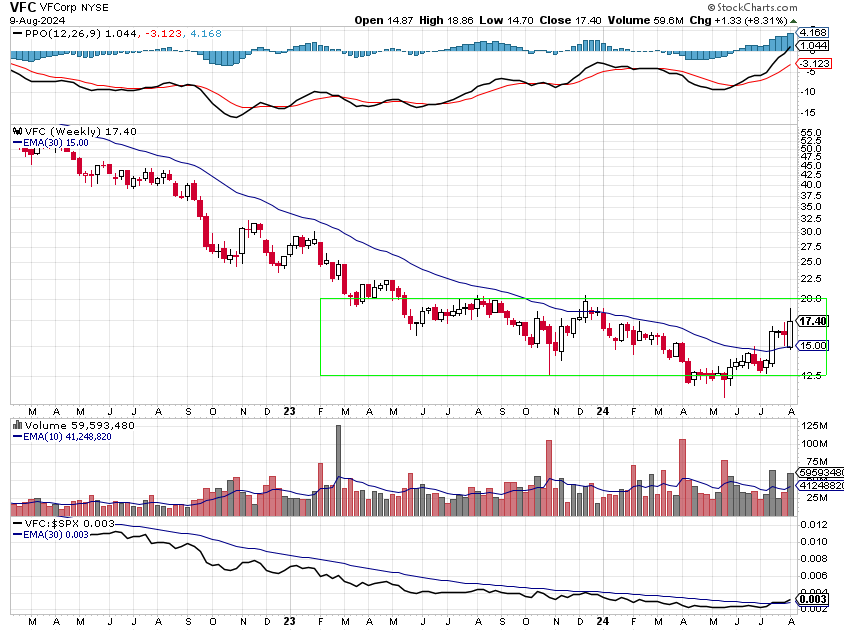
Task: Select the Volume legend marker icon
Action: [18, 424]
